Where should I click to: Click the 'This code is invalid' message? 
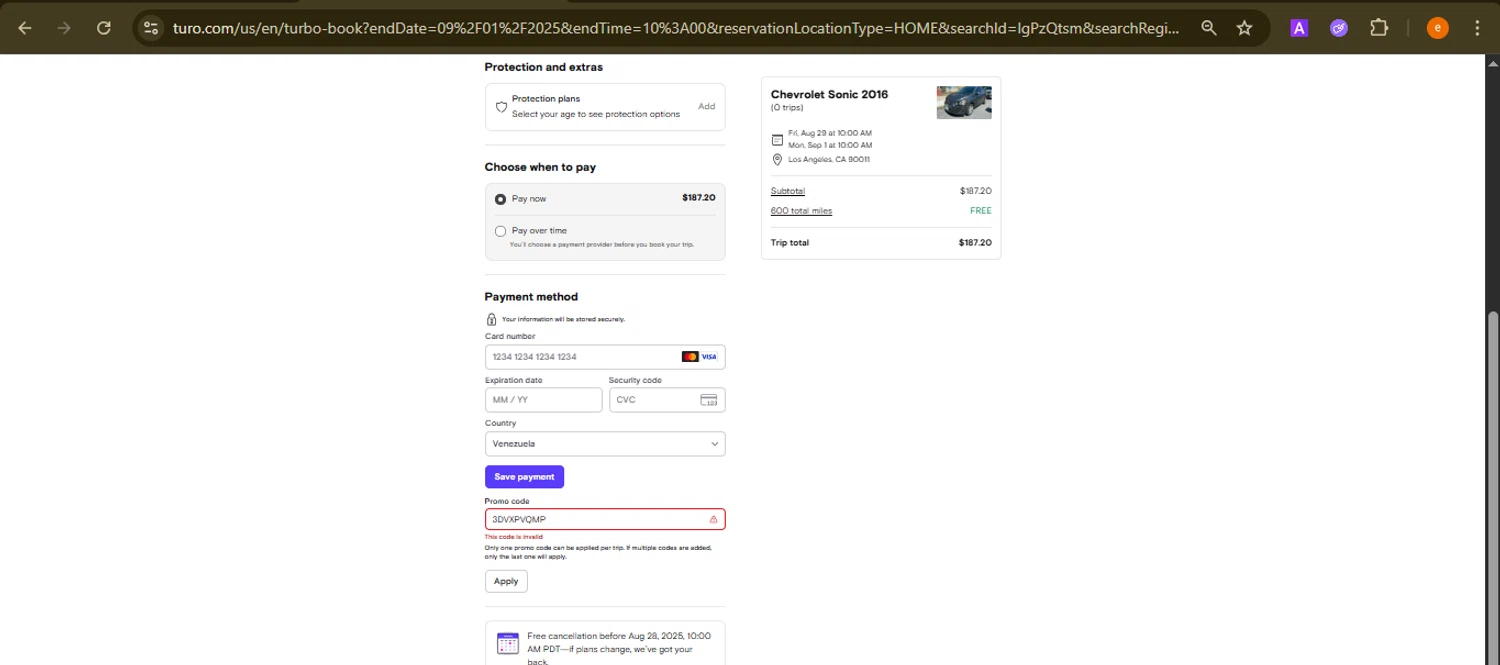pos(514,537)
